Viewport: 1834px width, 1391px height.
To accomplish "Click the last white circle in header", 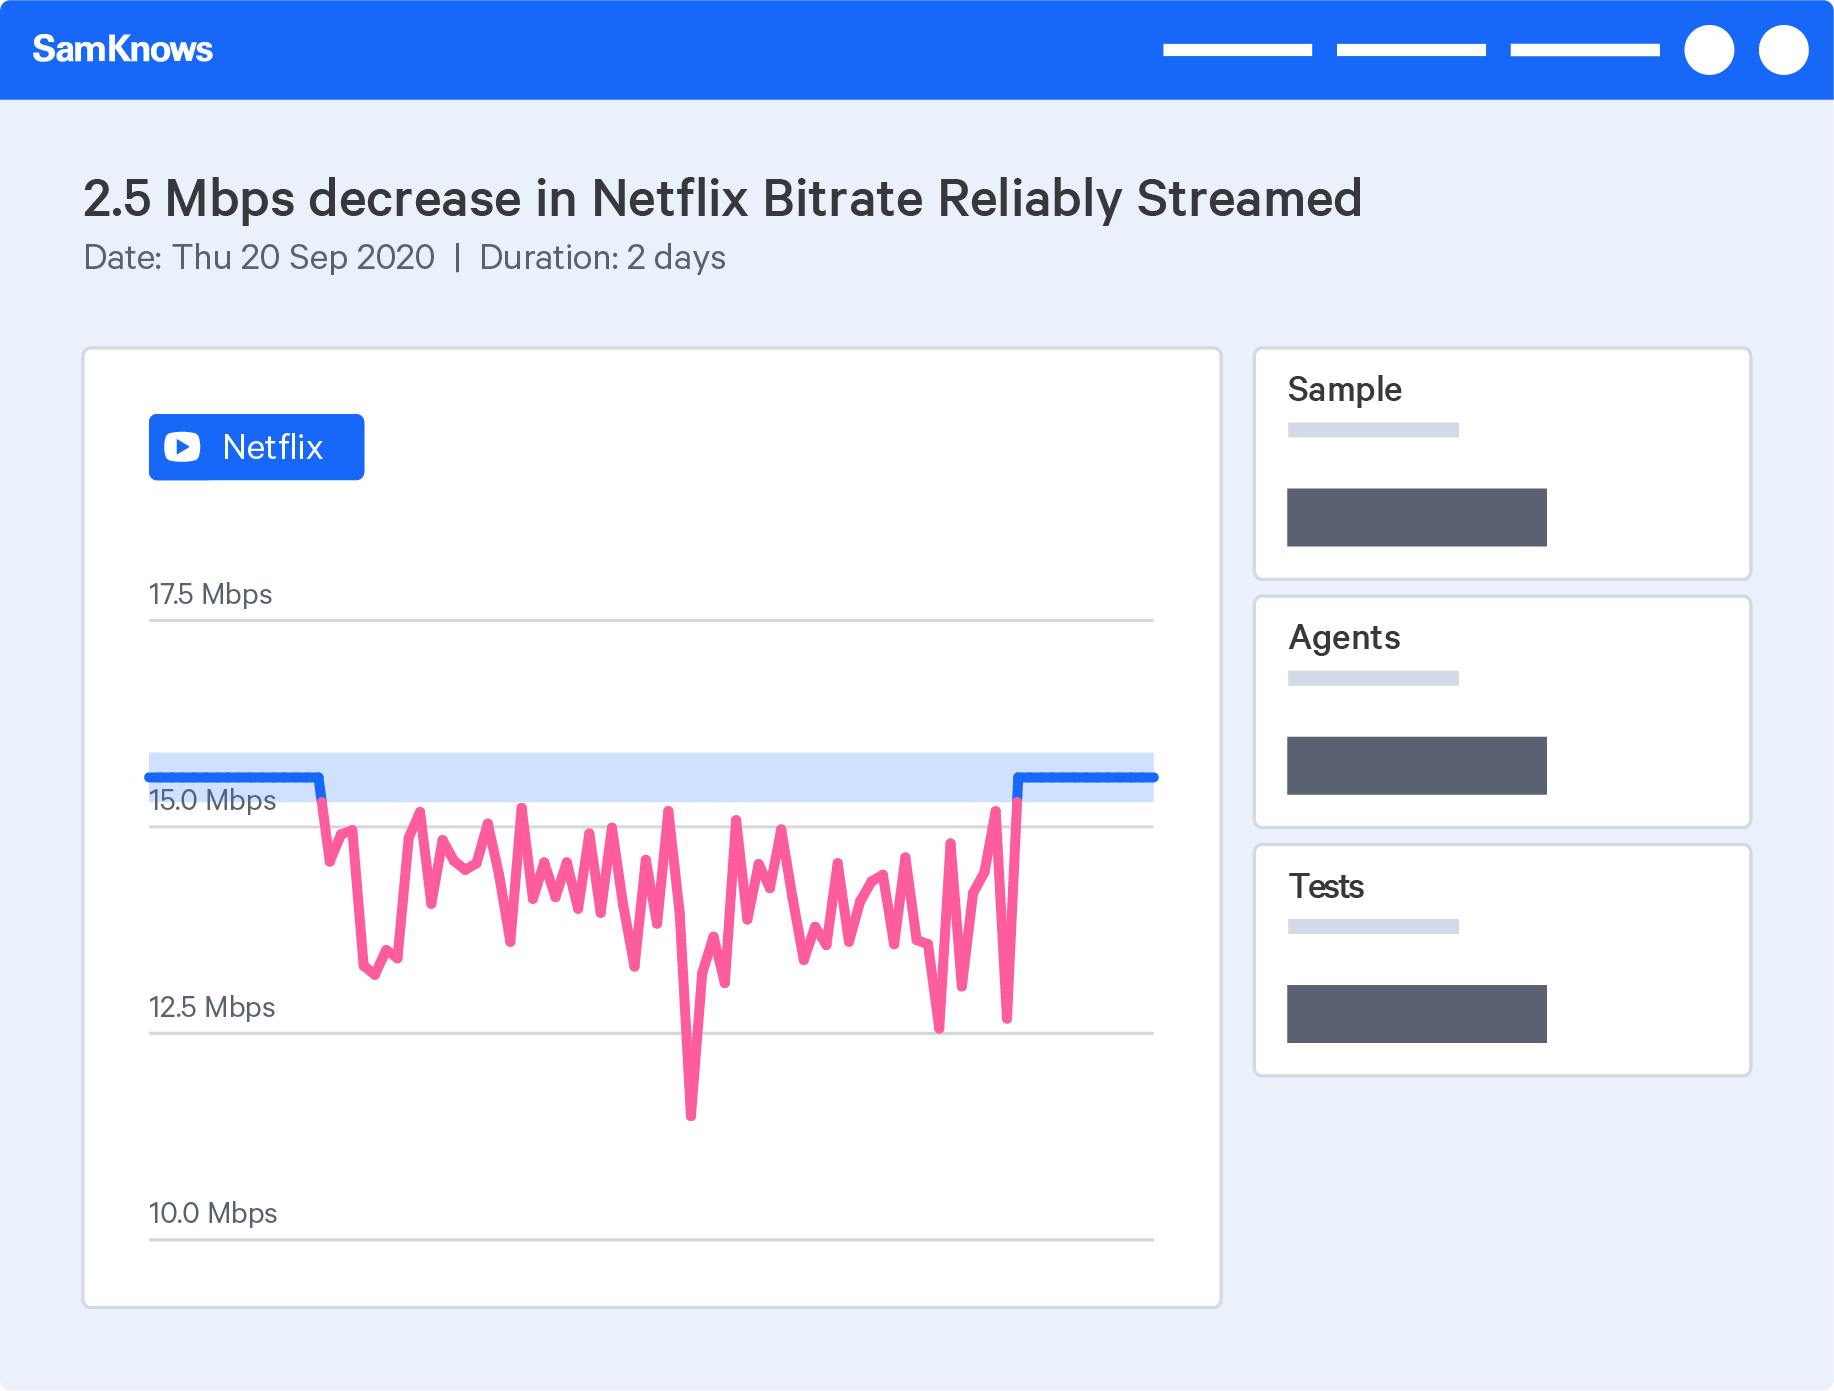I will point(1783,50).
